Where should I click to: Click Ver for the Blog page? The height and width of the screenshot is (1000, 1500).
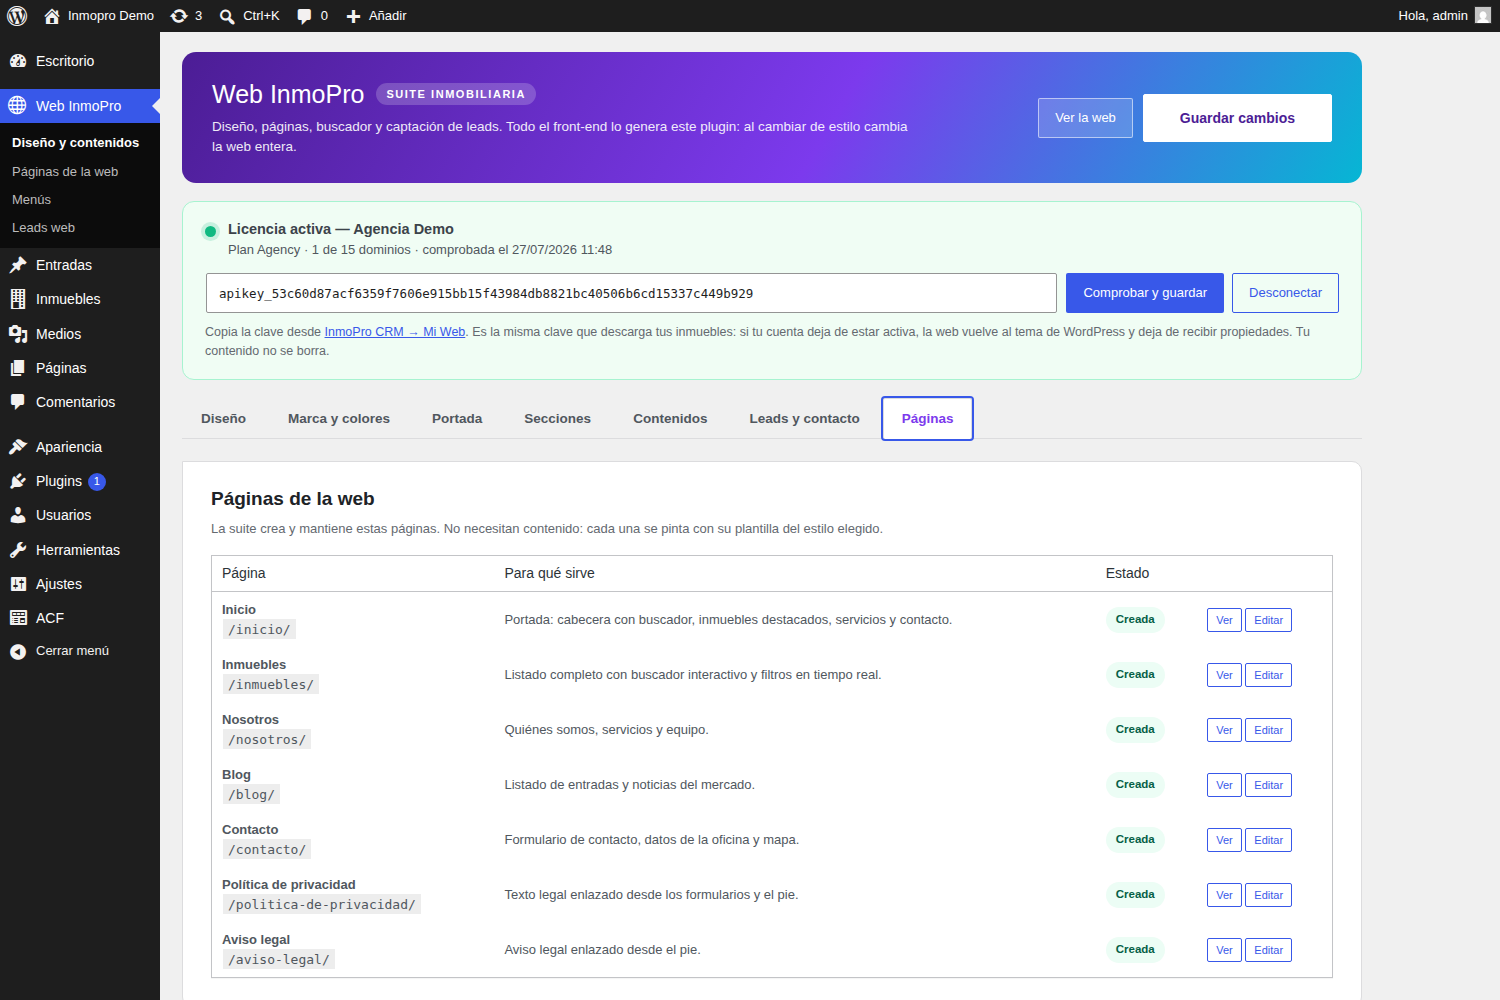(1224, 785)
